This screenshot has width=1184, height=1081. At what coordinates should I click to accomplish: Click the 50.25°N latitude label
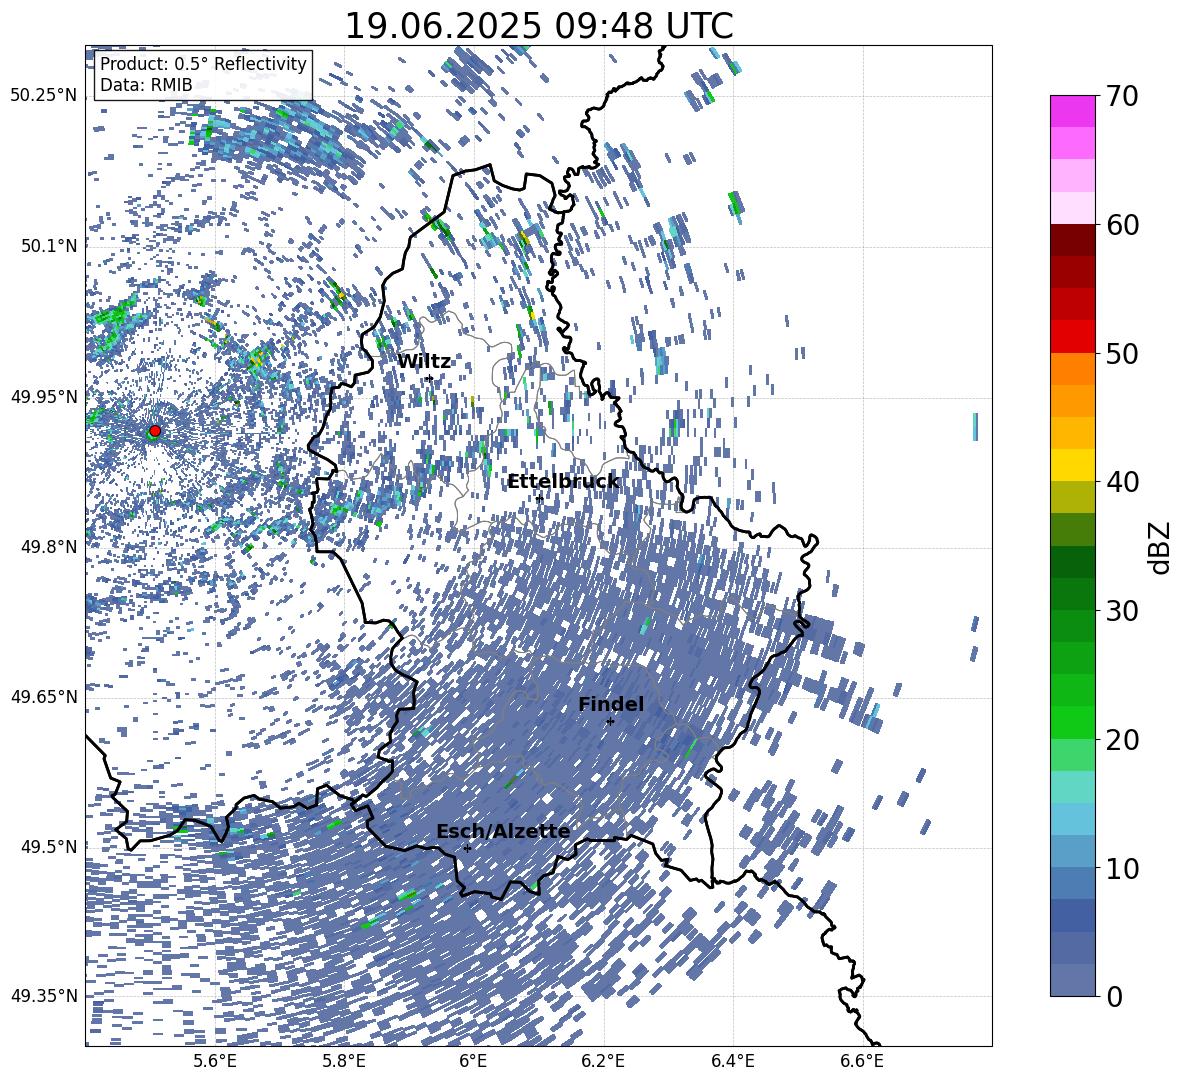click(45, 96)
